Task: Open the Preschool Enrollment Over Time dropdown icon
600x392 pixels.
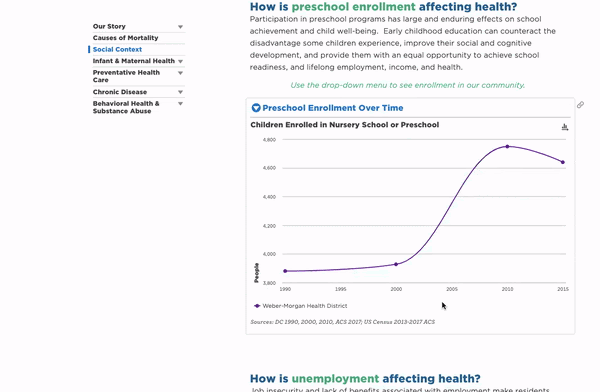Action: (256, 108)
